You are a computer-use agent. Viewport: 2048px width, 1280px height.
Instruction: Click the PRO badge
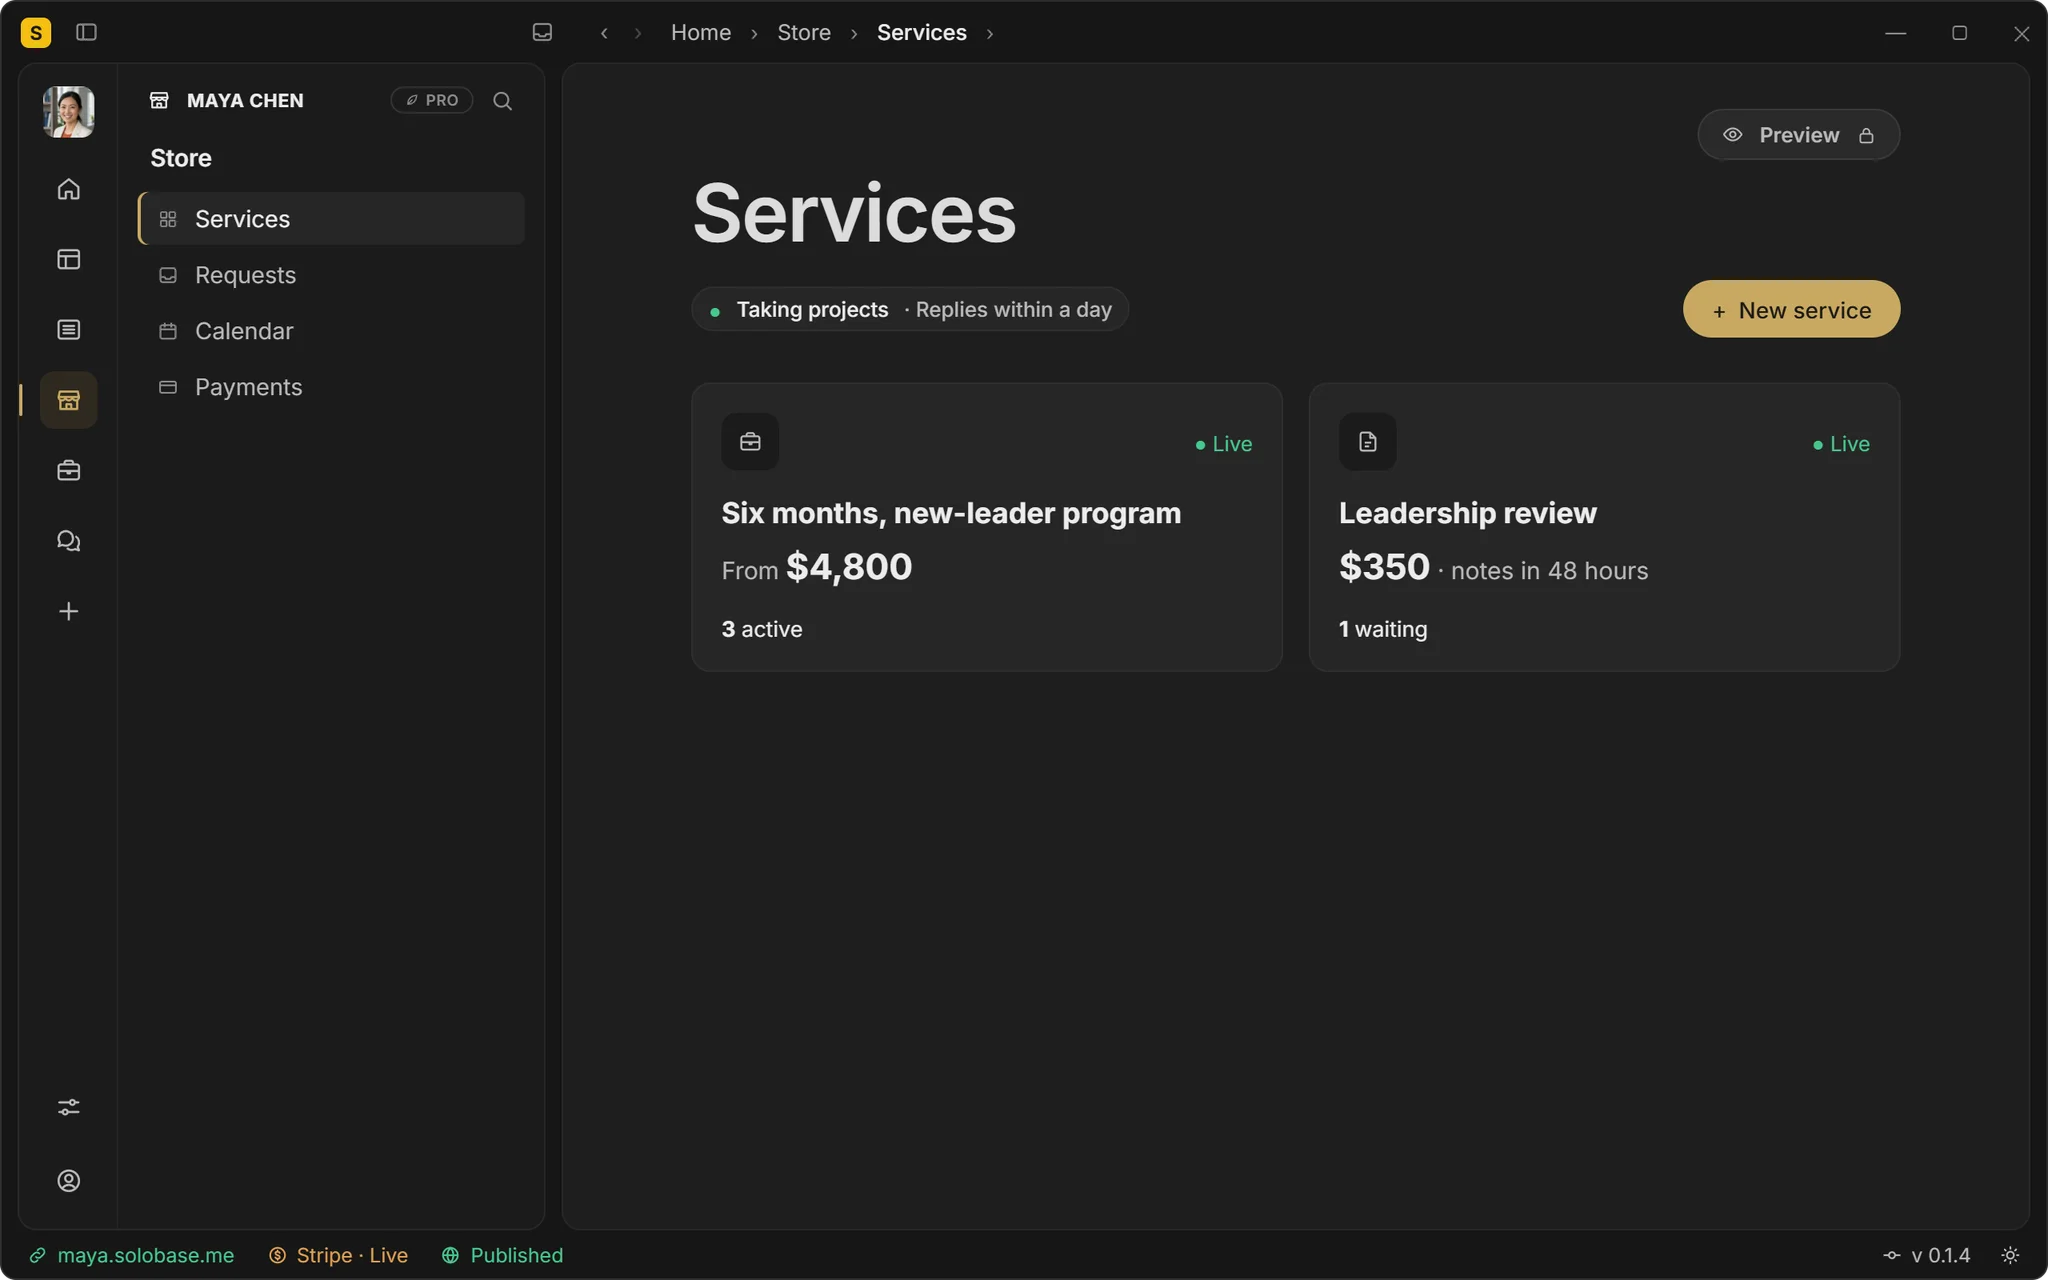point(432,100)
